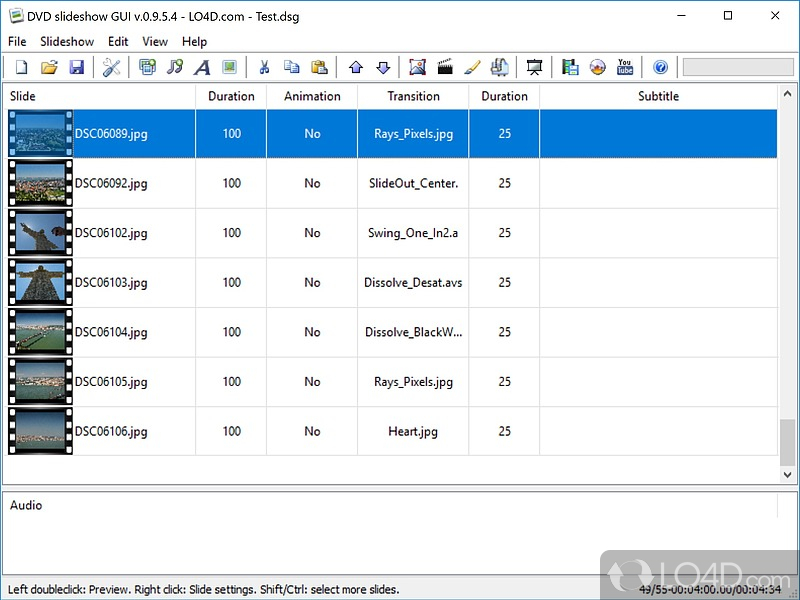
Task: Save the project using the floppy disk icon
Action: [77, 67]
